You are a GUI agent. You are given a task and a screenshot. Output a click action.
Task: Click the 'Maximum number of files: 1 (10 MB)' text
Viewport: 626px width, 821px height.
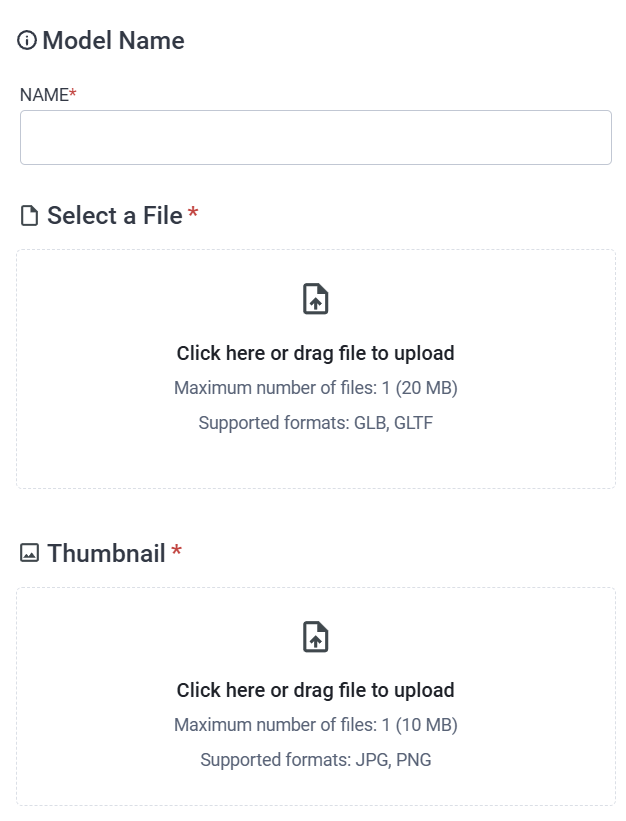[316, 725]
